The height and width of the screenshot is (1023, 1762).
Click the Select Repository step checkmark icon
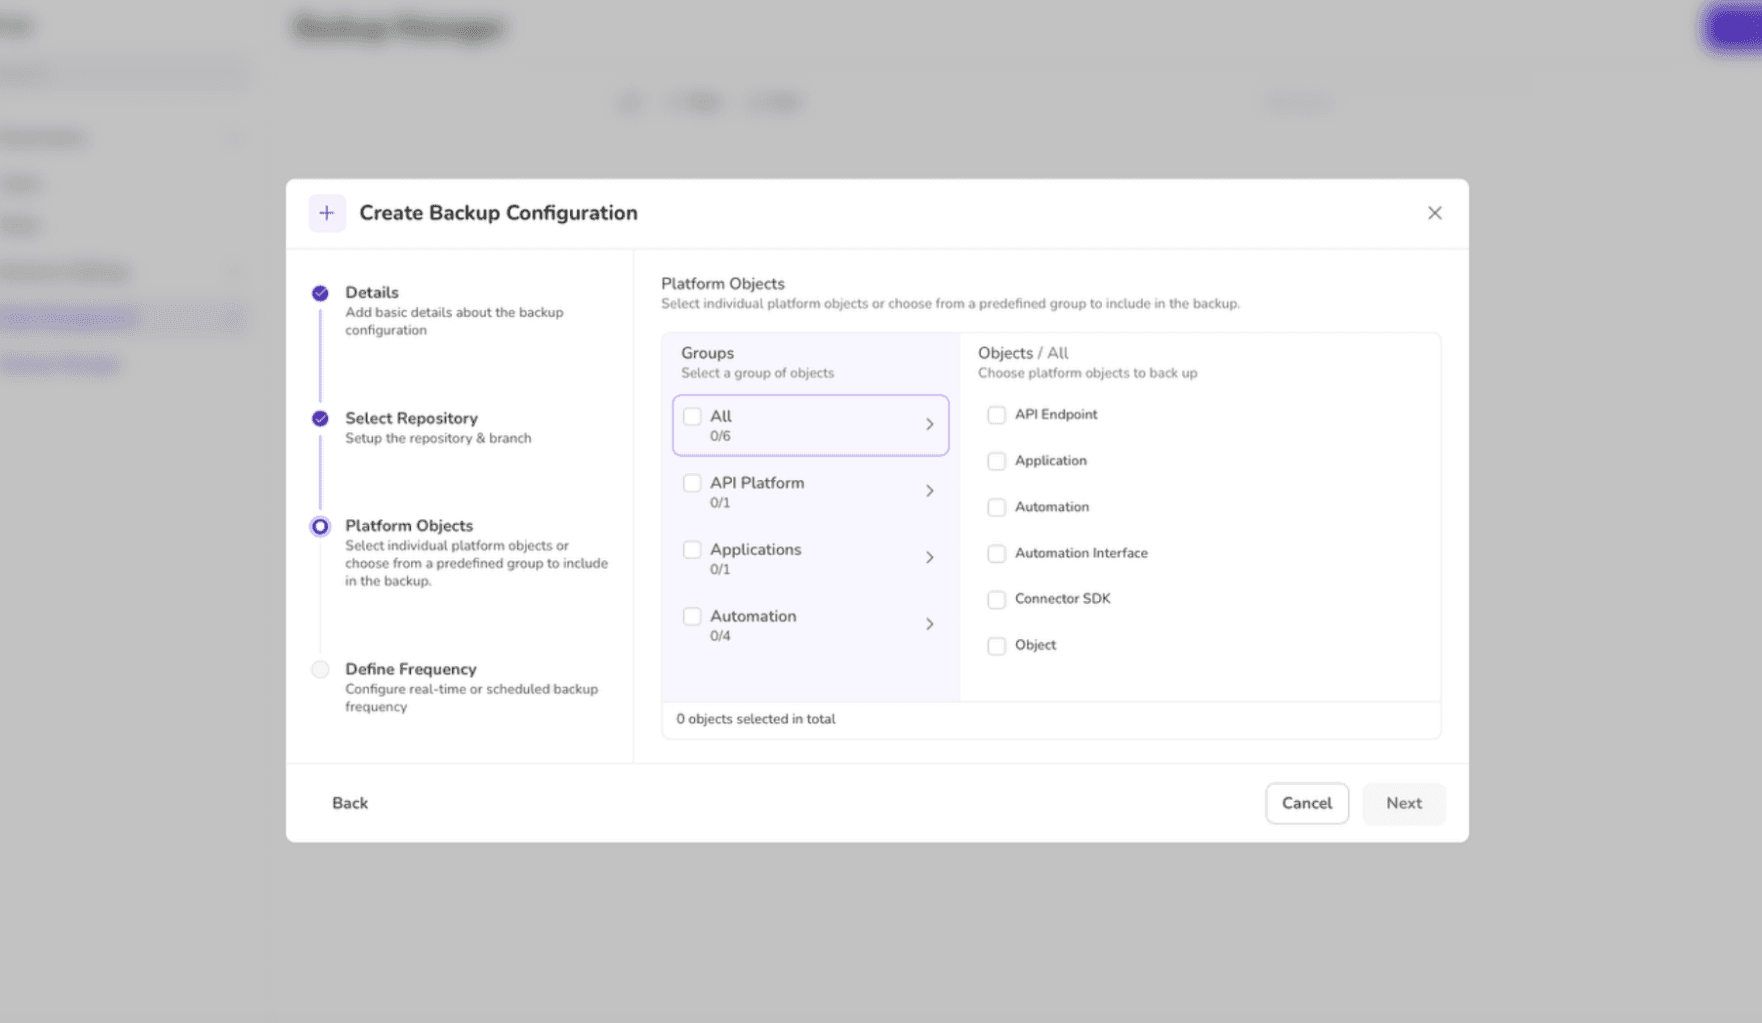tap(320, 419)
